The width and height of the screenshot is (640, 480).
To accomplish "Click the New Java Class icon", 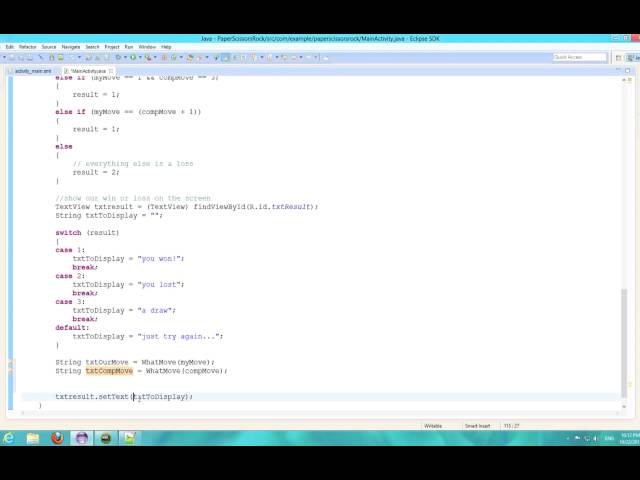I will click(173, 58).
